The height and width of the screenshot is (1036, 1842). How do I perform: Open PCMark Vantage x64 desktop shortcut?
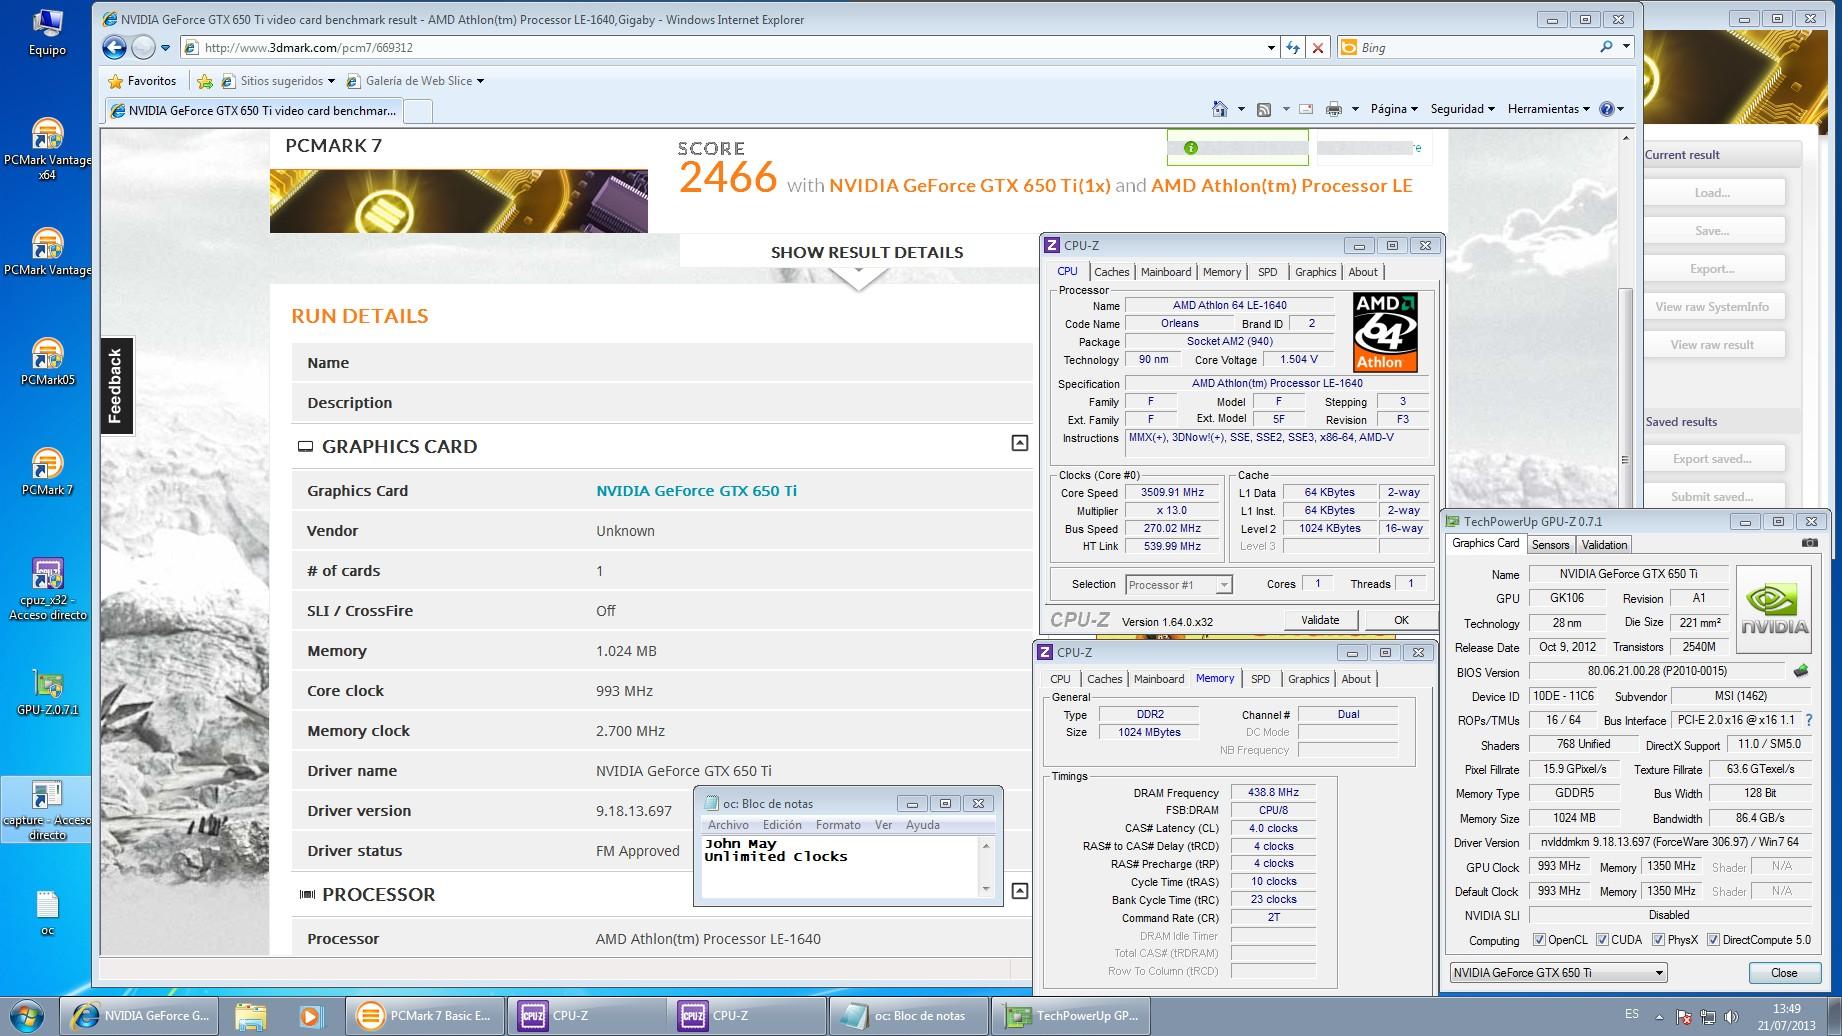[47, 148]
